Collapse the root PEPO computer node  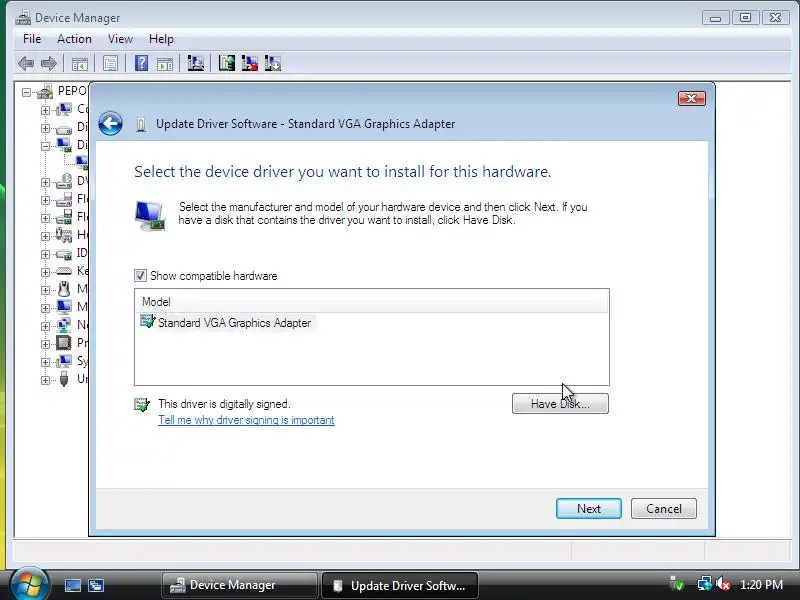[x=27, y=92]
